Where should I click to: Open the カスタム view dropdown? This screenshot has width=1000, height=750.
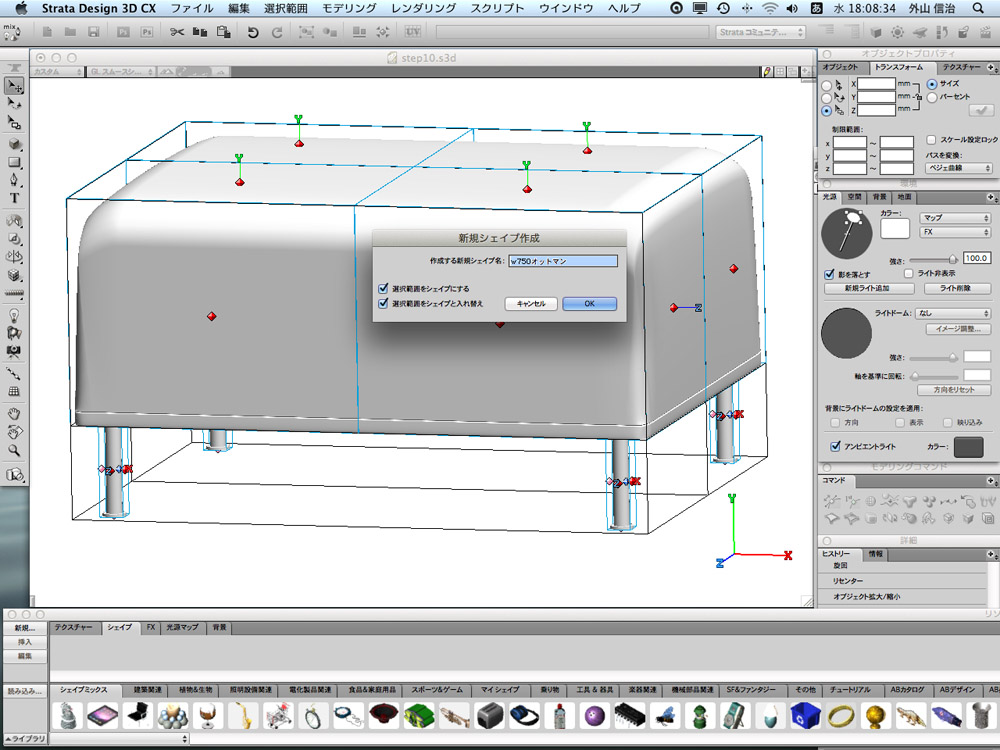click(x=57, y=72)
